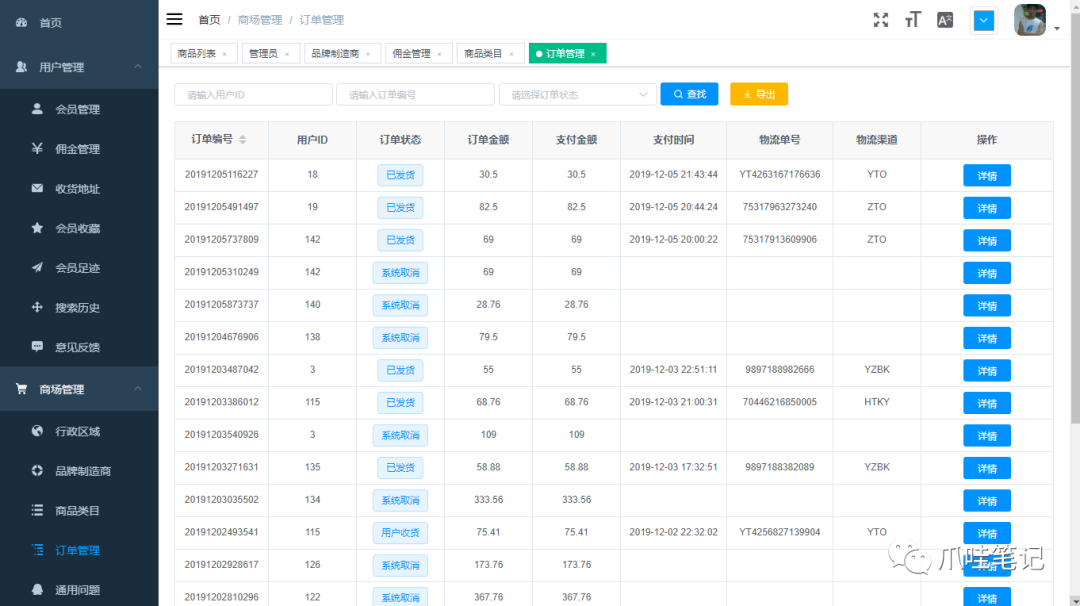Screen dimensions: 1080x606
Task: Toggle the hamburger sidebar collapse icon
Action: [x=174, y=19]
